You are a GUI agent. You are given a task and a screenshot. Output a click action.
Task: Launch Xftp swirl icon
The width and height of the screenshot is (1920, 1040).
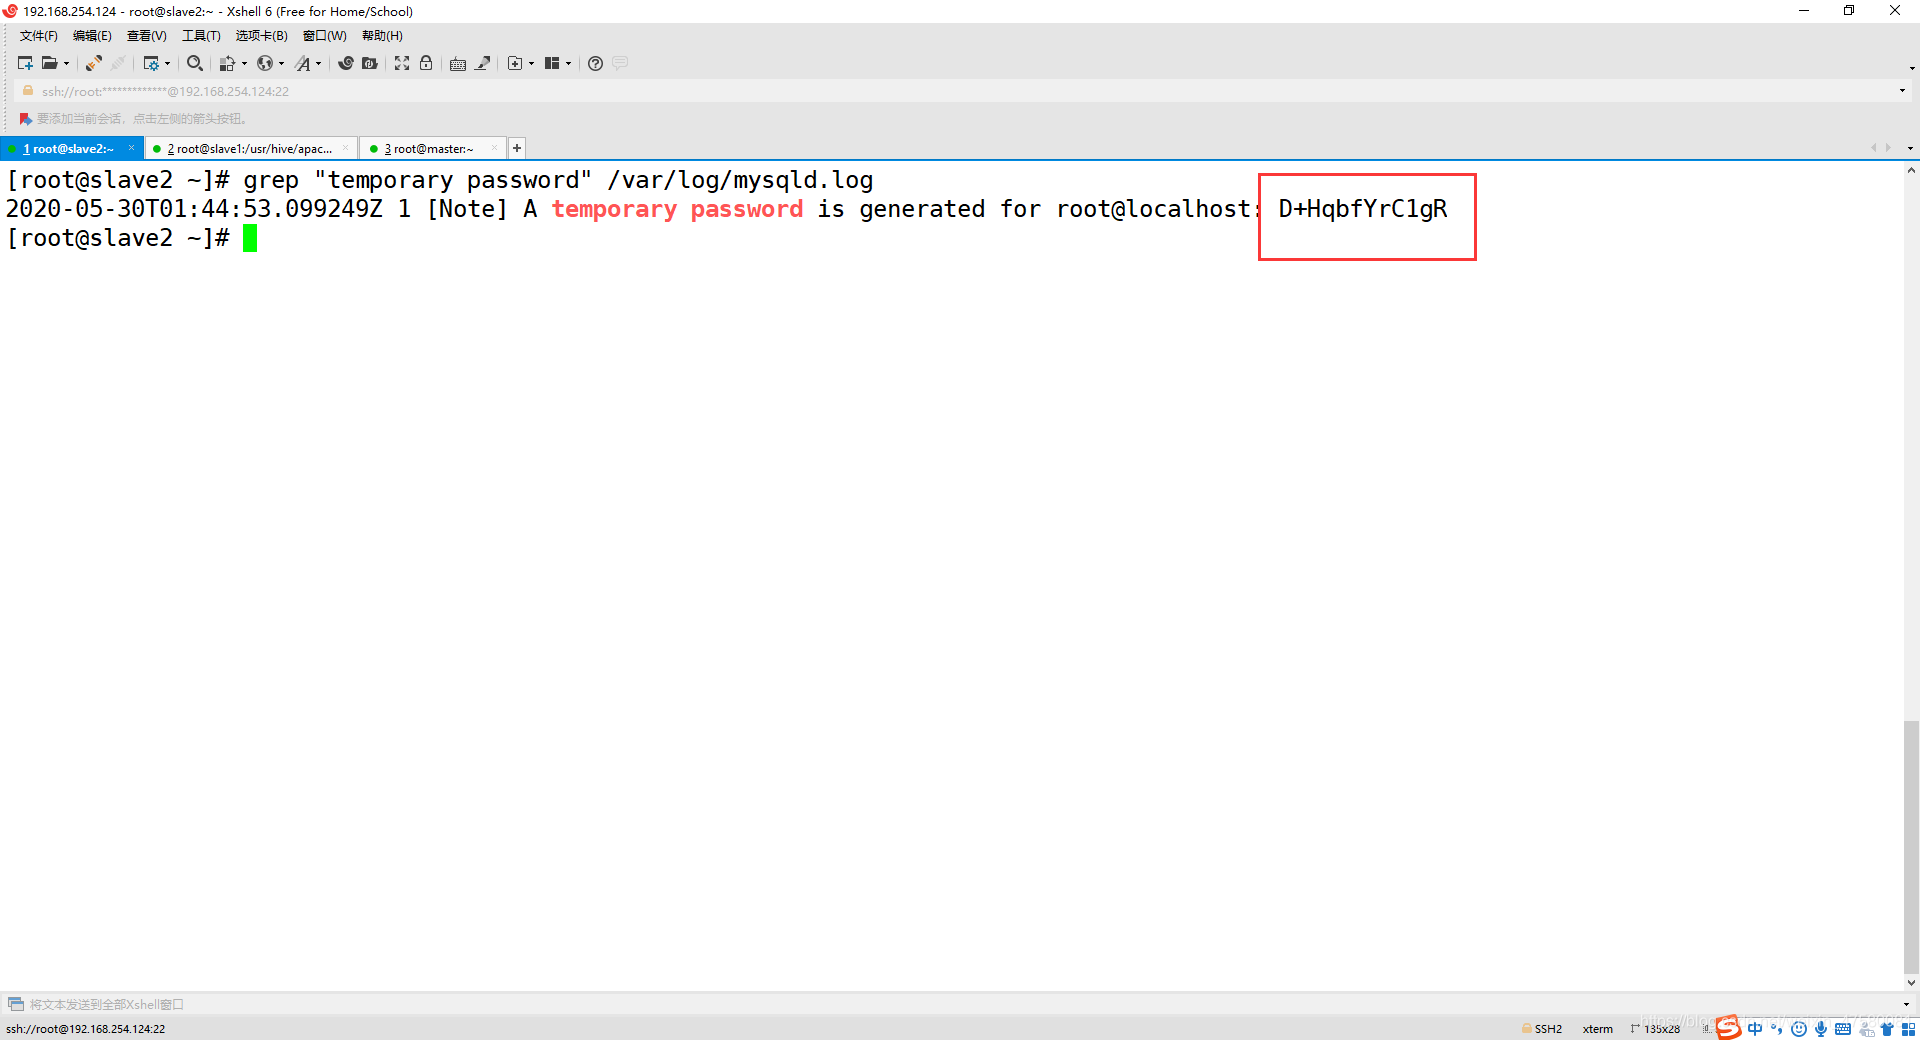(x=346, y=63)
